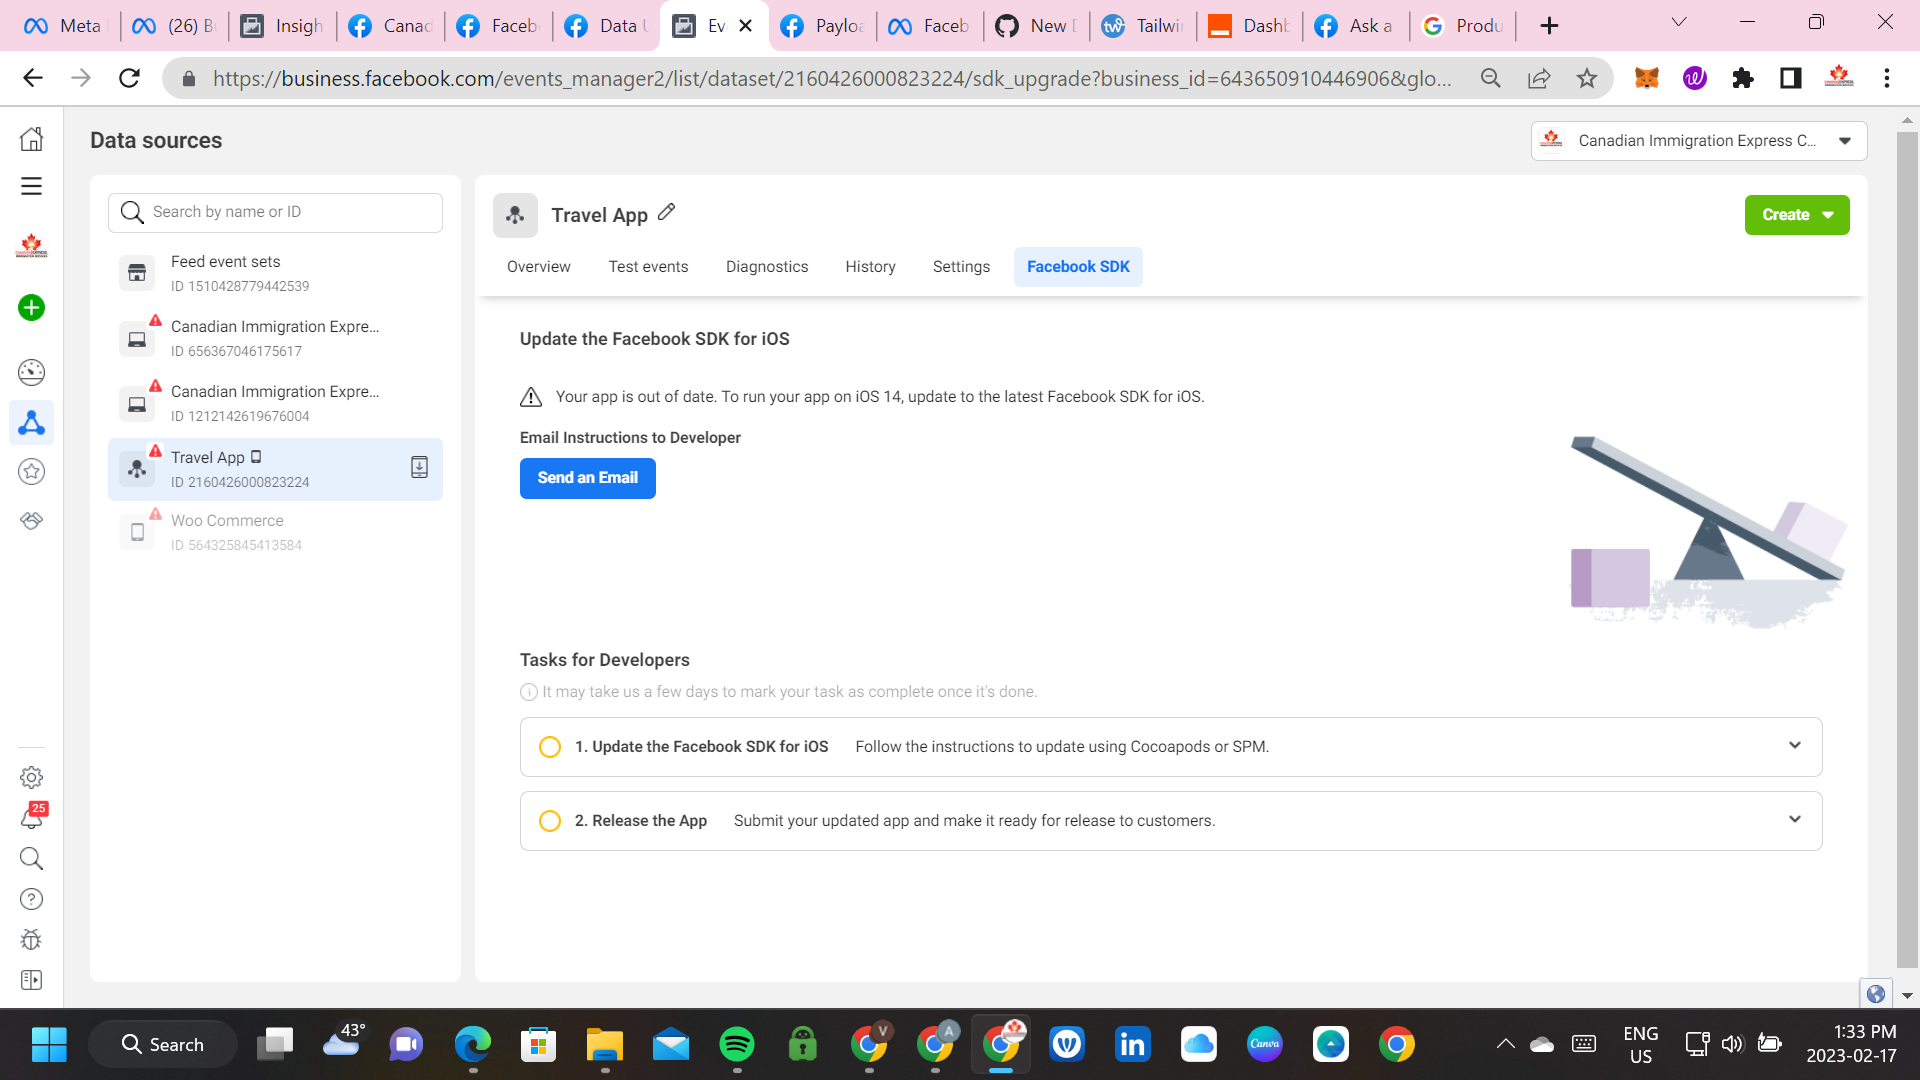
Task: Click the Send an Email button
Action: click(x=587, y=478)
